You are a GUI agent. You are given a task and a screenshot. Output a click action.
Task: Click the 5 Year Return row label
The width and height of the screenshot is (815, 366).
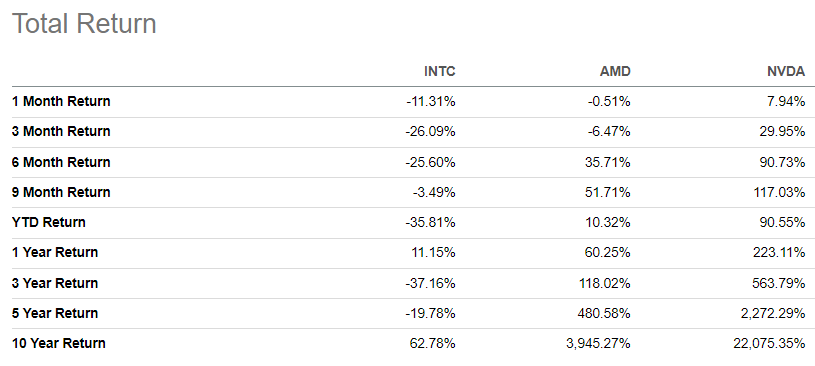pos(55,313)
